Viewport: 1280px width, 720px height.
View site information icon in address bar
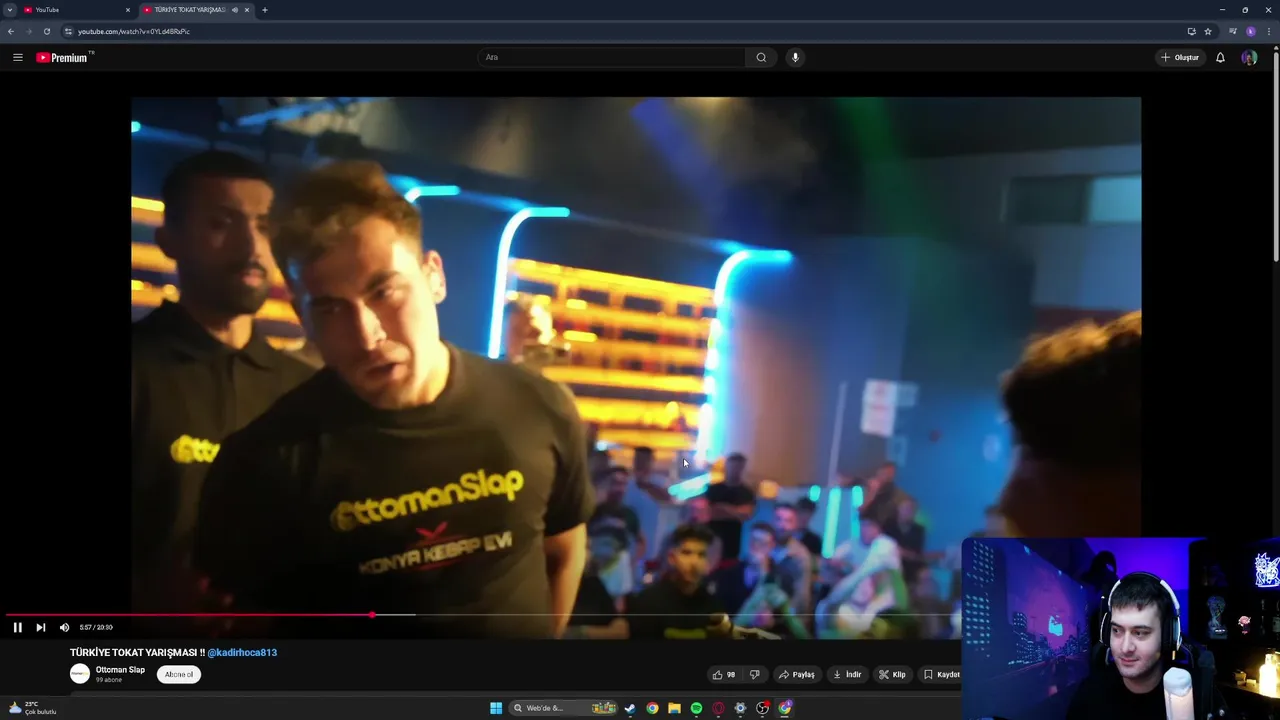coord(68,31)
